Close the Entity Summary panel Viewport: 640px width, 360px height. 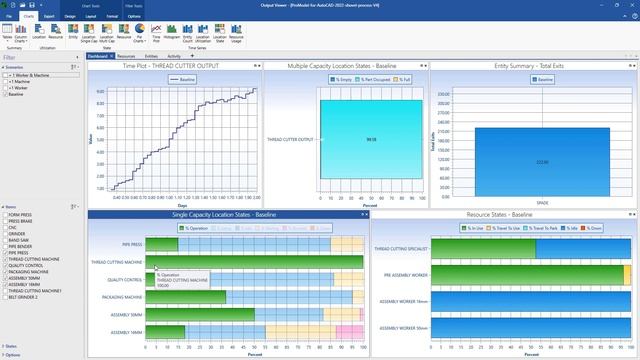[634, 66]
